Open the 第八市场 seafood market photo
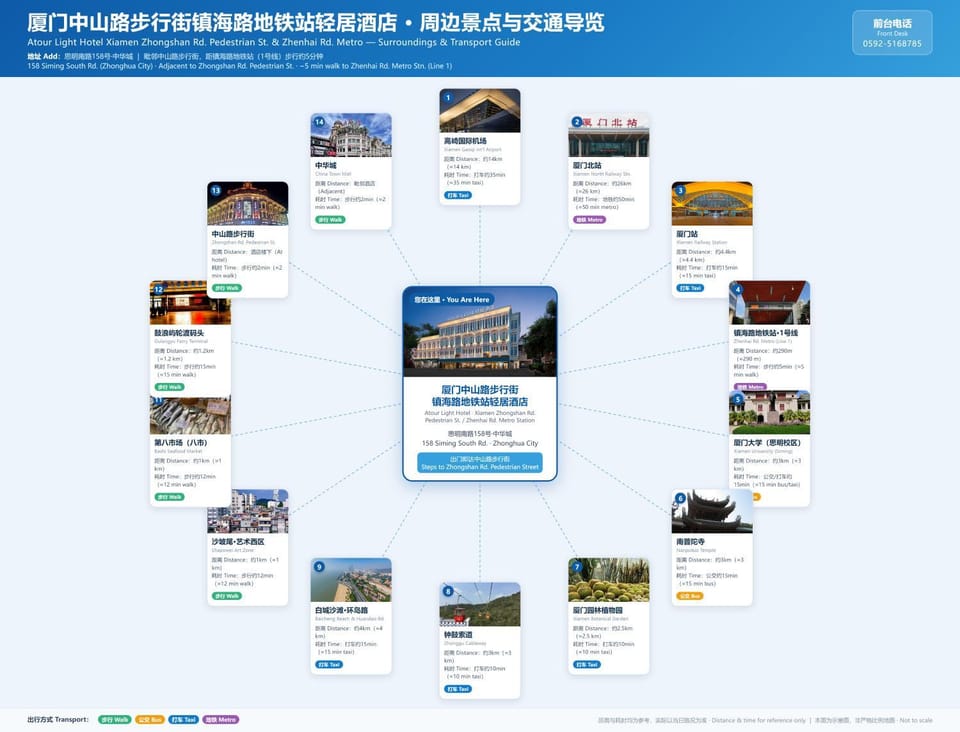The image size is (960, 732). pos(190,415)
